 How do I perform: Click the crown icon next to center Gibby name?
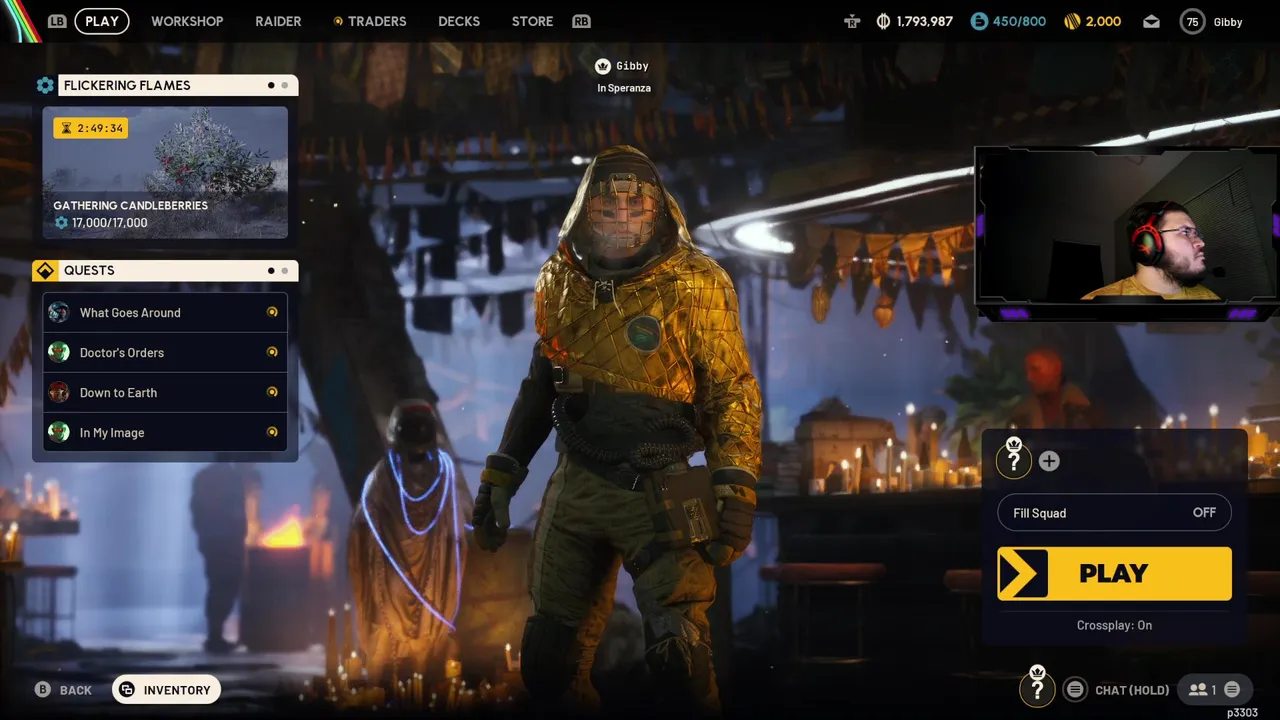pos(603,66)
